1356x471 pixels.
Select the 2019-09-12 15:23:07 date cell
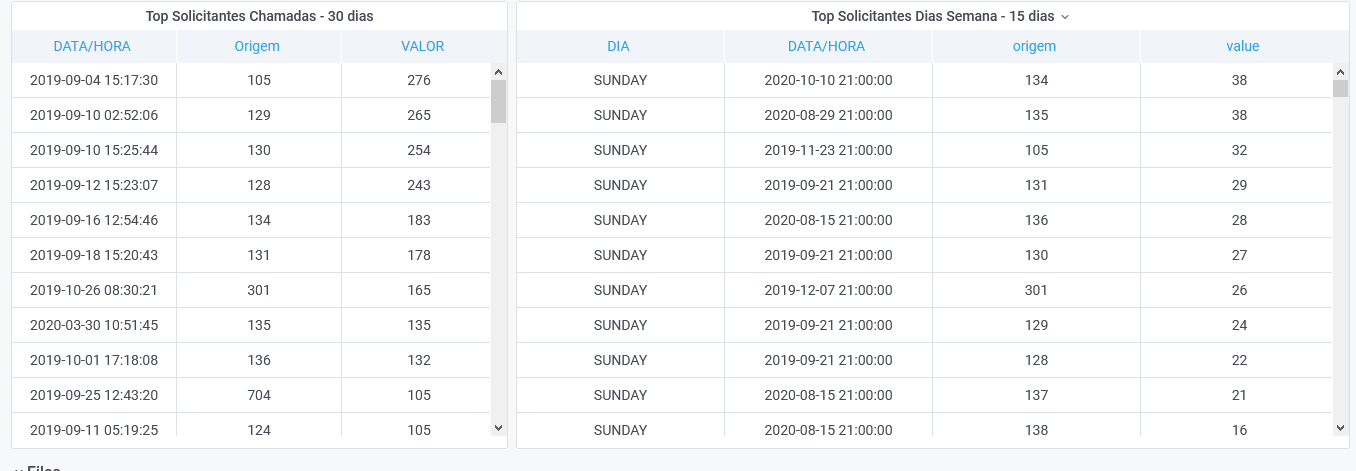(x=94, y=185)
